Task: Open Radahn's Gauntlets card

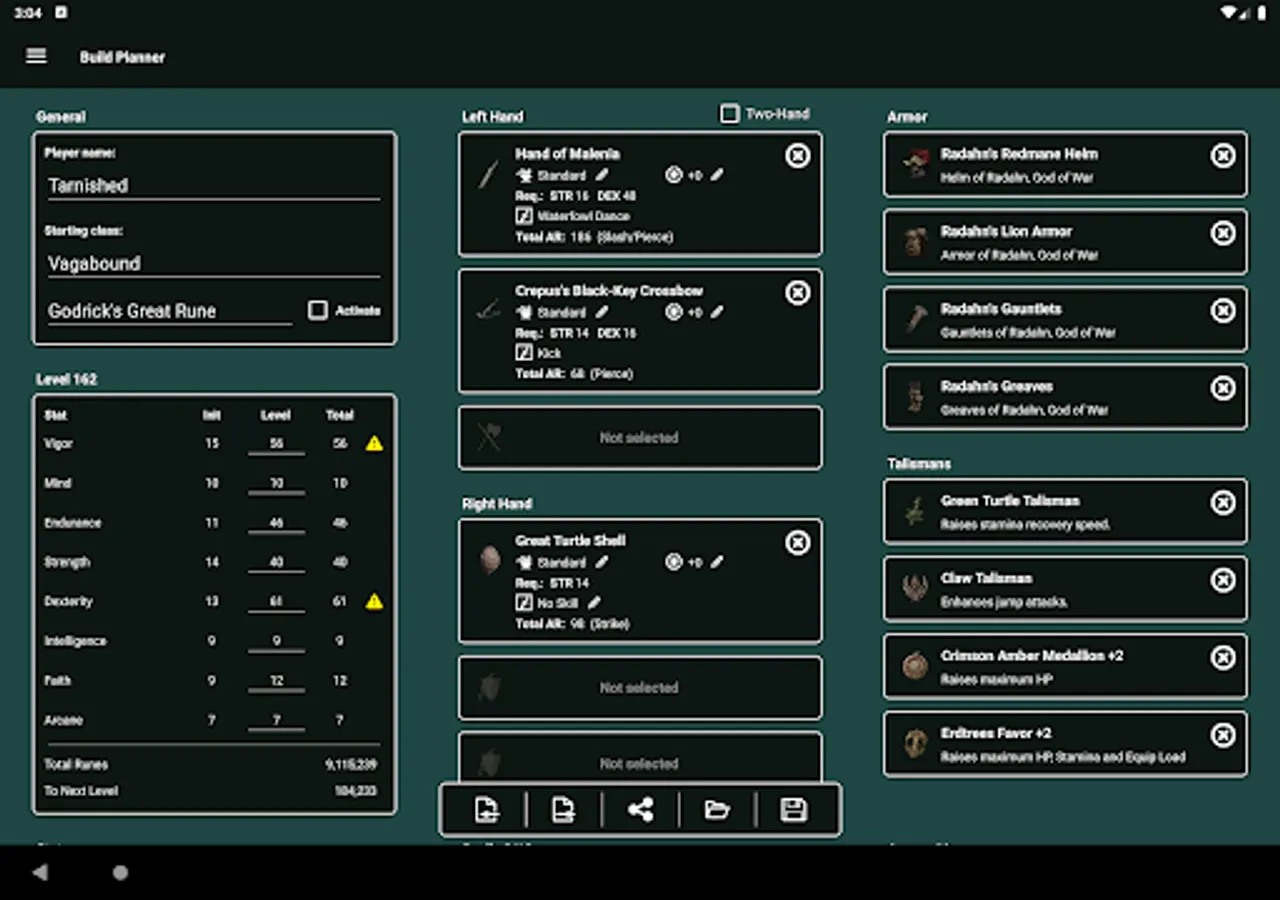Action: [x=1065, y=320]
